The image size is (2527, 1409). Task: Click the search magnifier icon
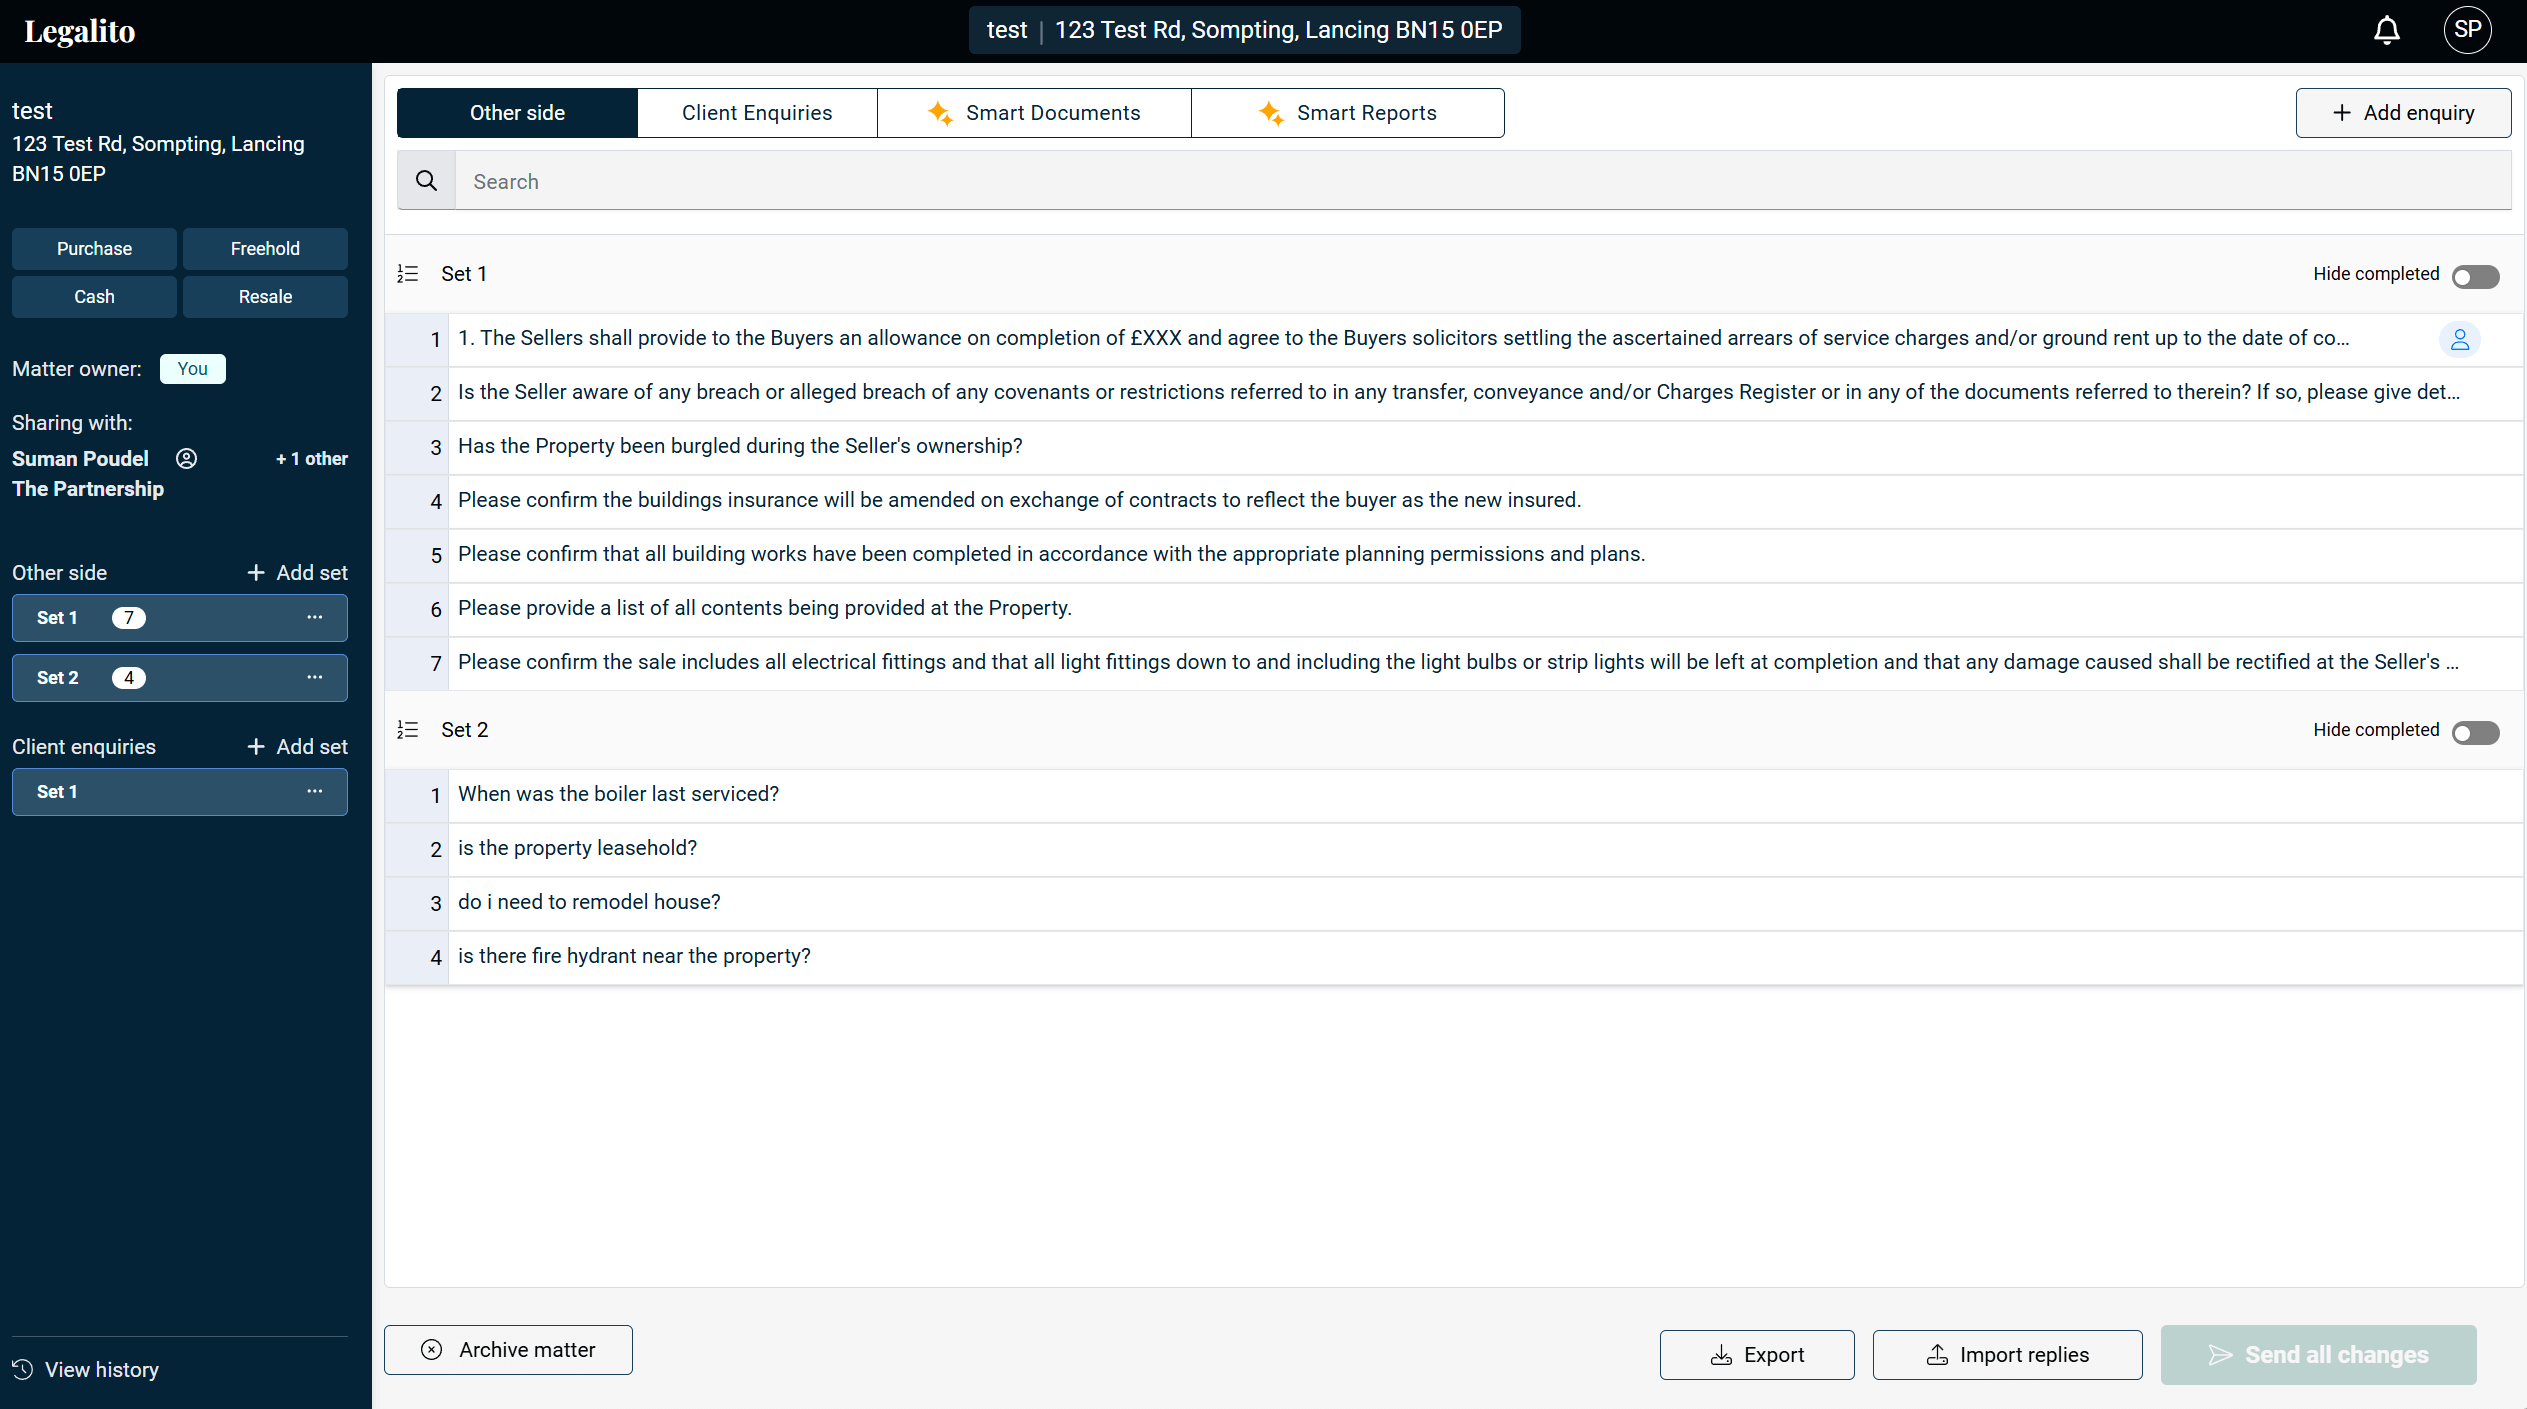(426, 181)
